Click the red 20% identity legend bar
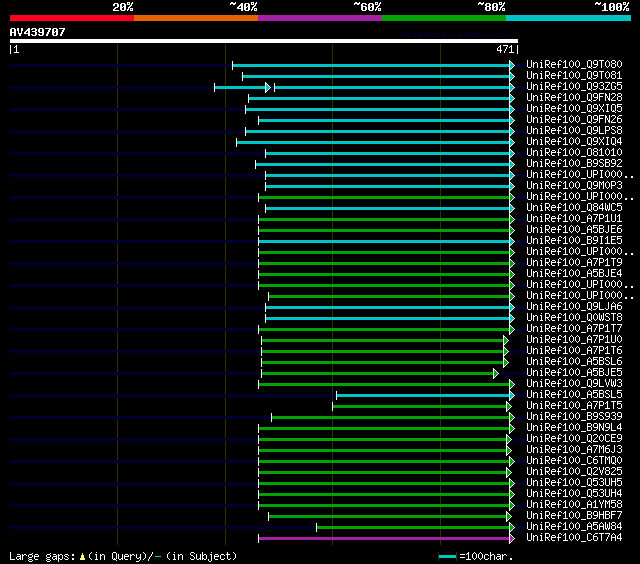 pyautogui.click(x=72, y=18)
